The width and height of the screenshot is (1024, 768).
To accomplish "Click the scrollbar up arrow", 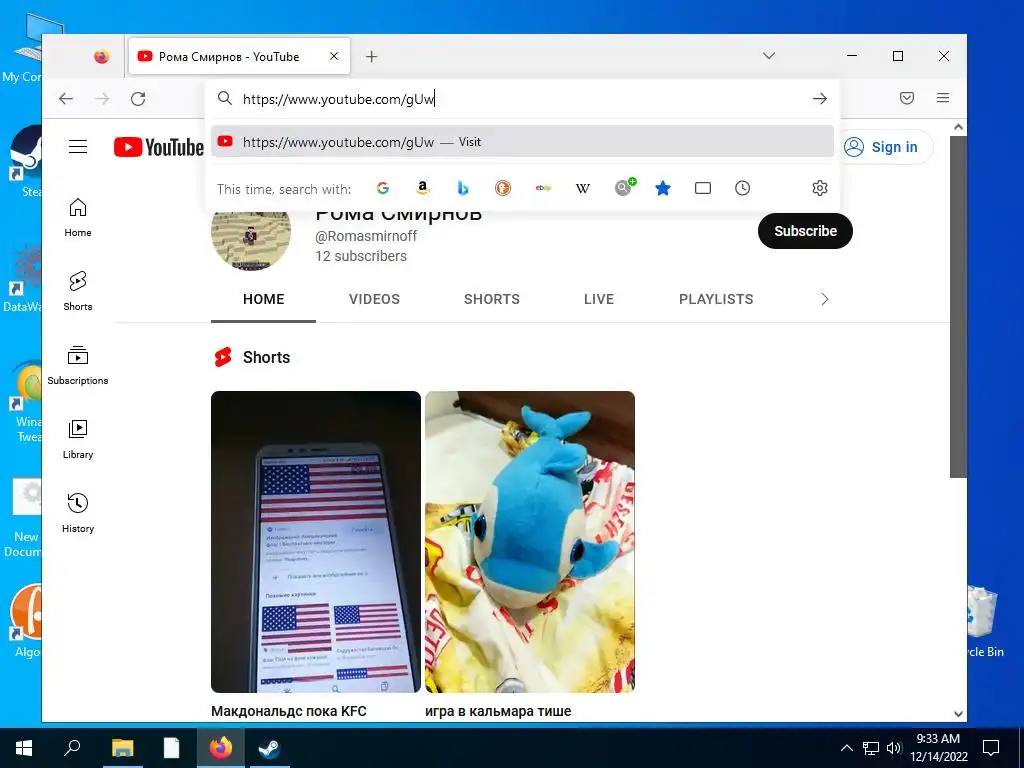I will tap(958, 127).
